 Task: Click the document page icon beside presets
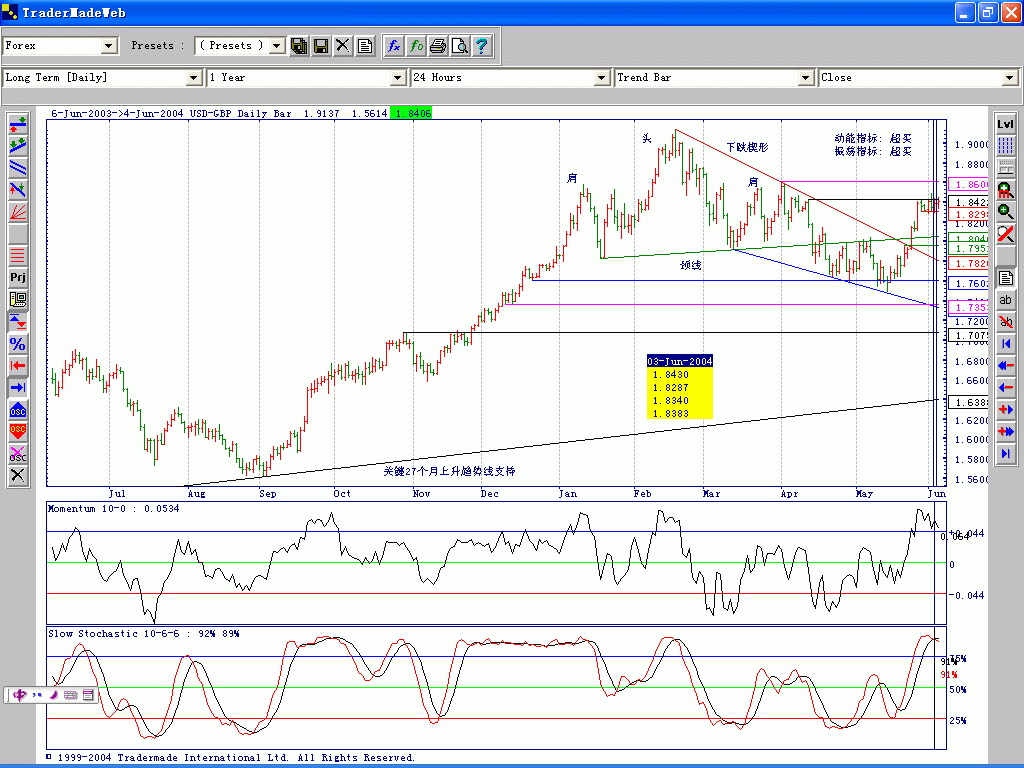tap(364, 46)
